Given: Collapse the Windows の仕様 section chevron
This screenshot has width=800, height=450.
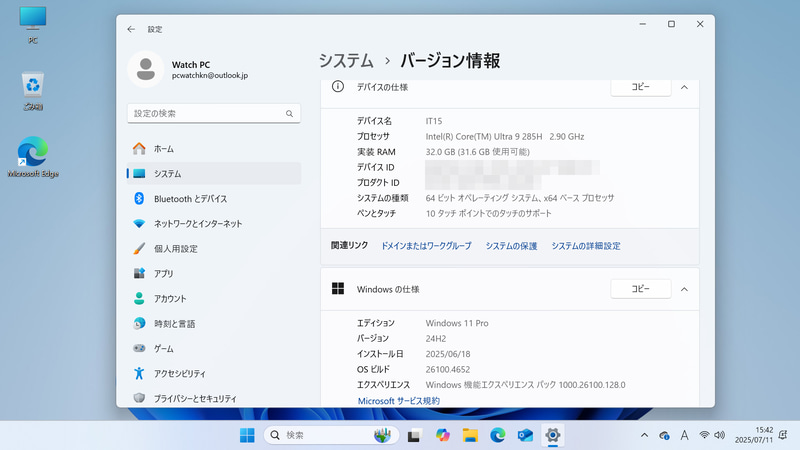Looking at the screenshot, I should click(684, 289).
